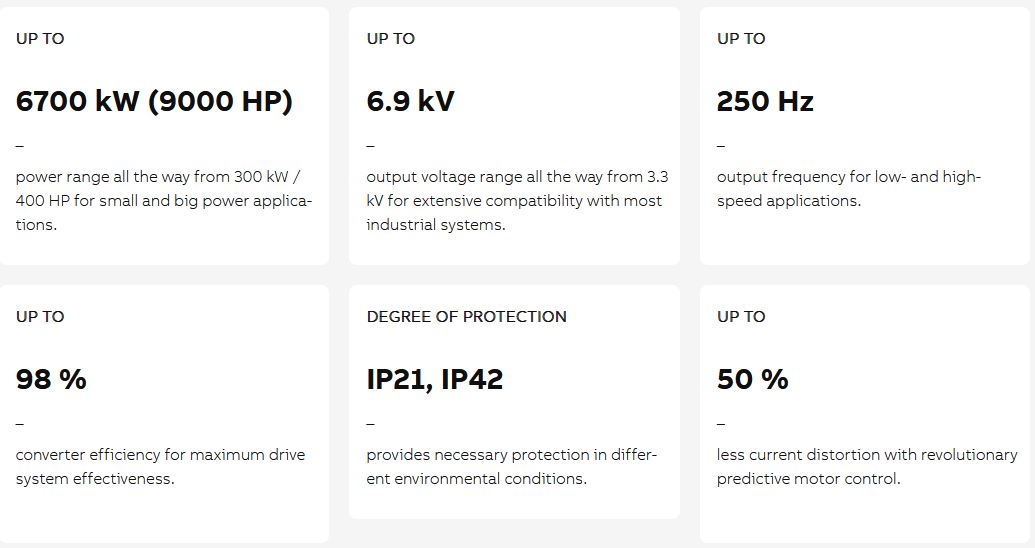This screenshot has width=1035, height=548.
Task: Click the environmental protection description text
Action: click(511, 466)
